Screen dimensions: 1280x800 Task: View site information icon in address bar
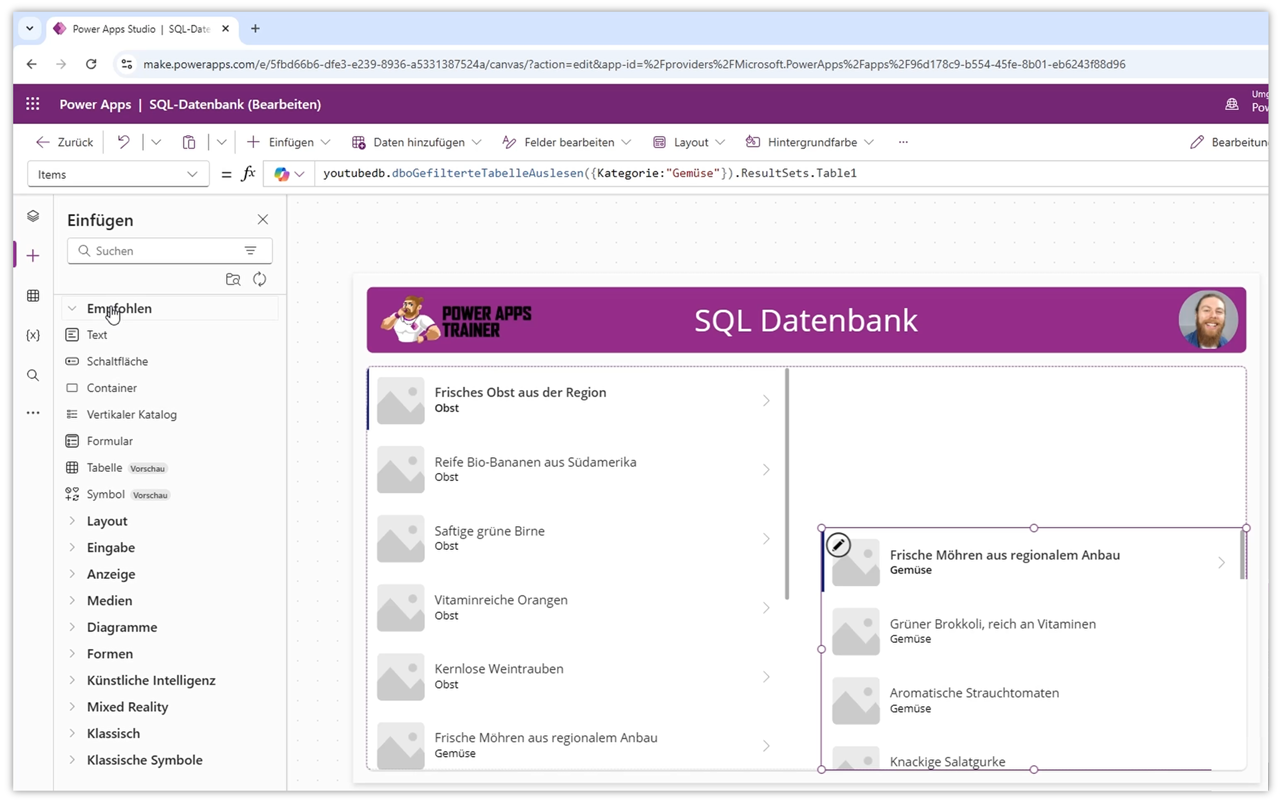click(126, 64)
